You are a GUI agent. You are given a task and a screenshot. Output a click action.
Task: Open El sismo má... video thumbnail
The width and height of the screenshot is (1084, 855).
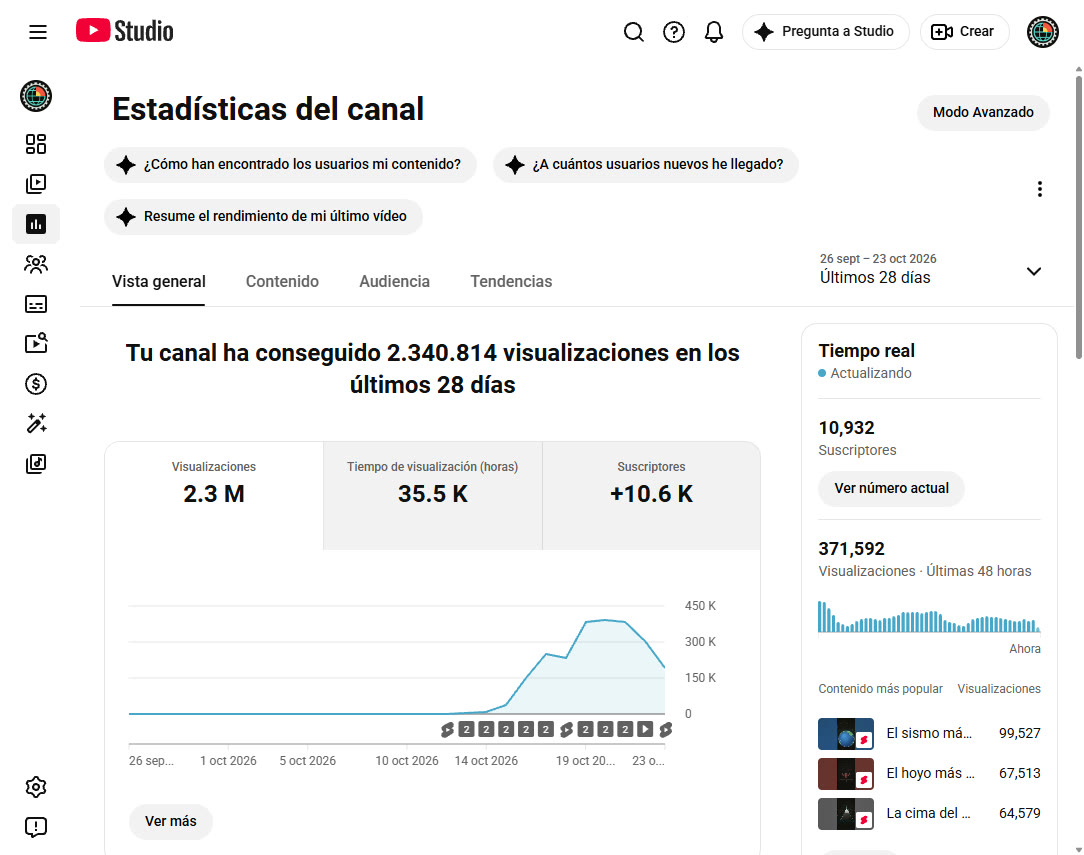[x=845, y=734]
